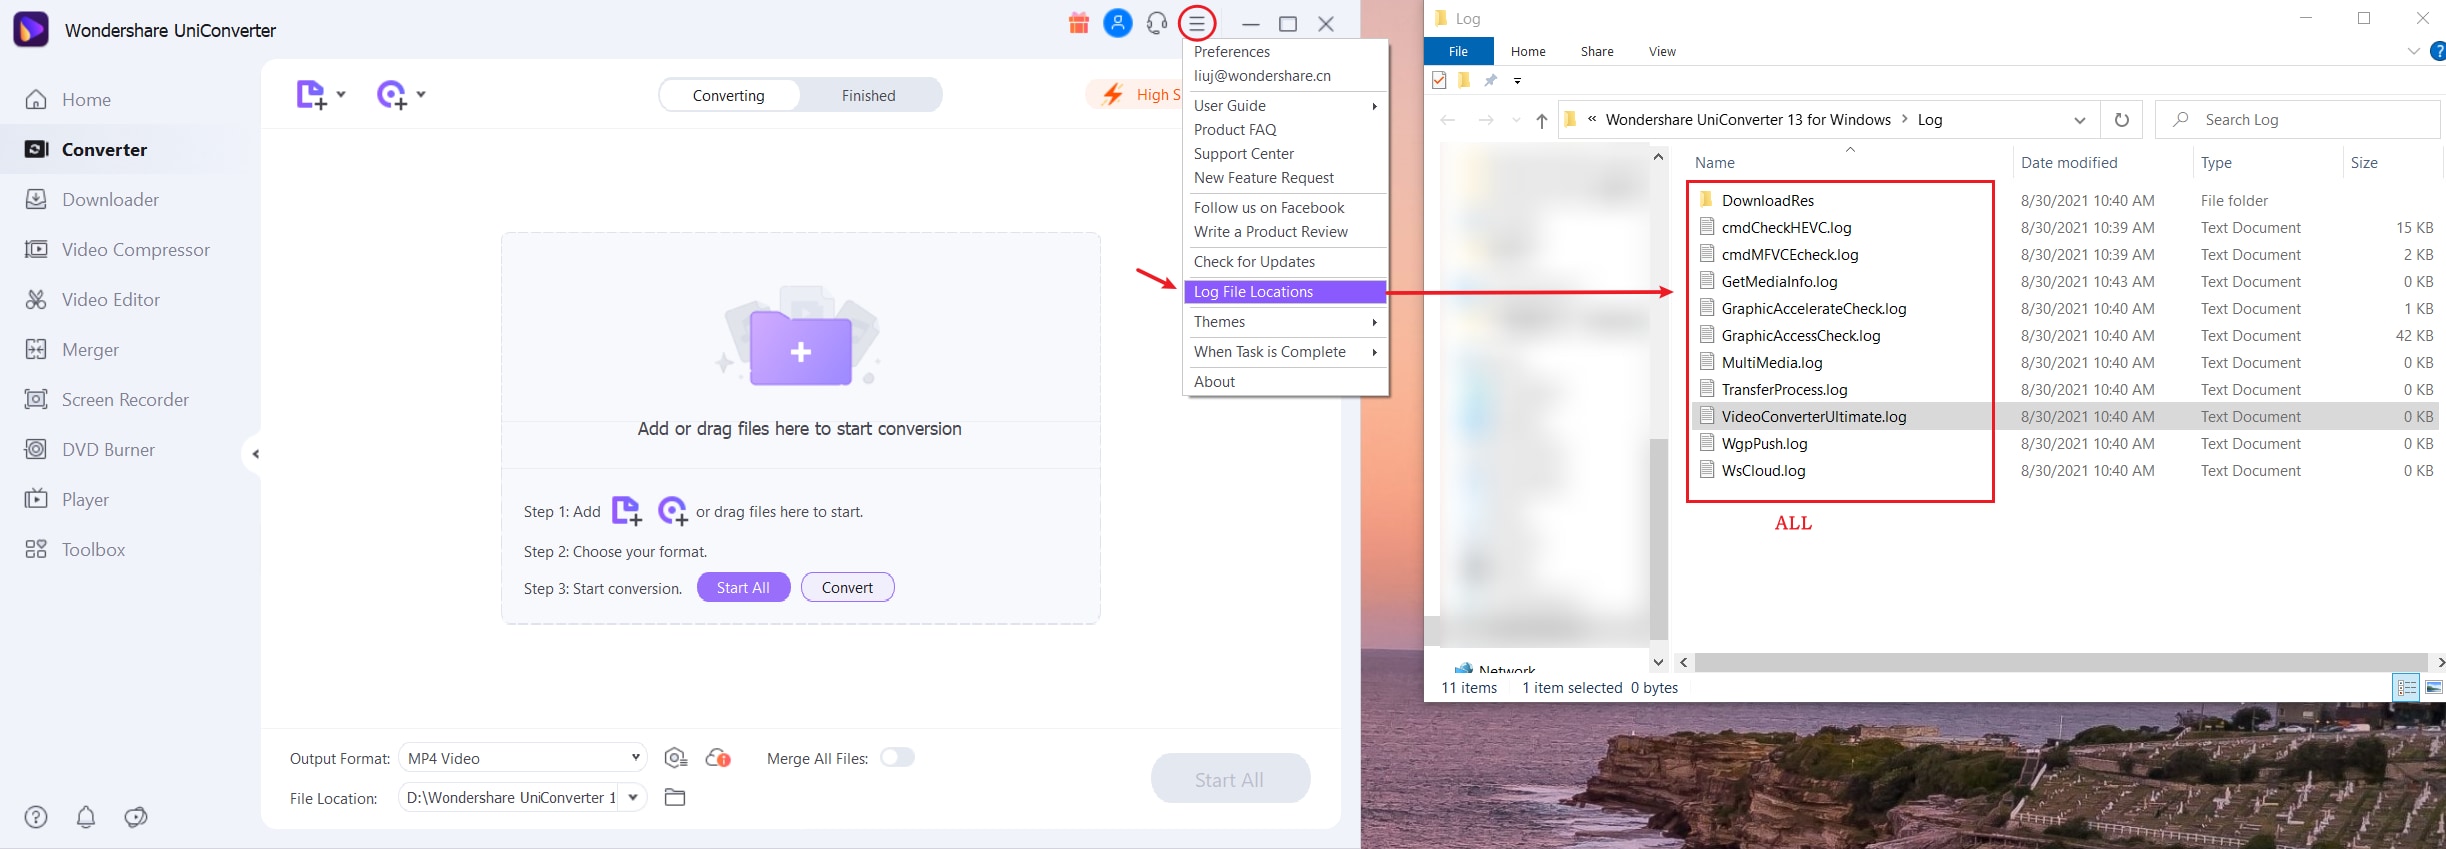Open the user account icon
2446x849 pixels.
click(1117, 23)
